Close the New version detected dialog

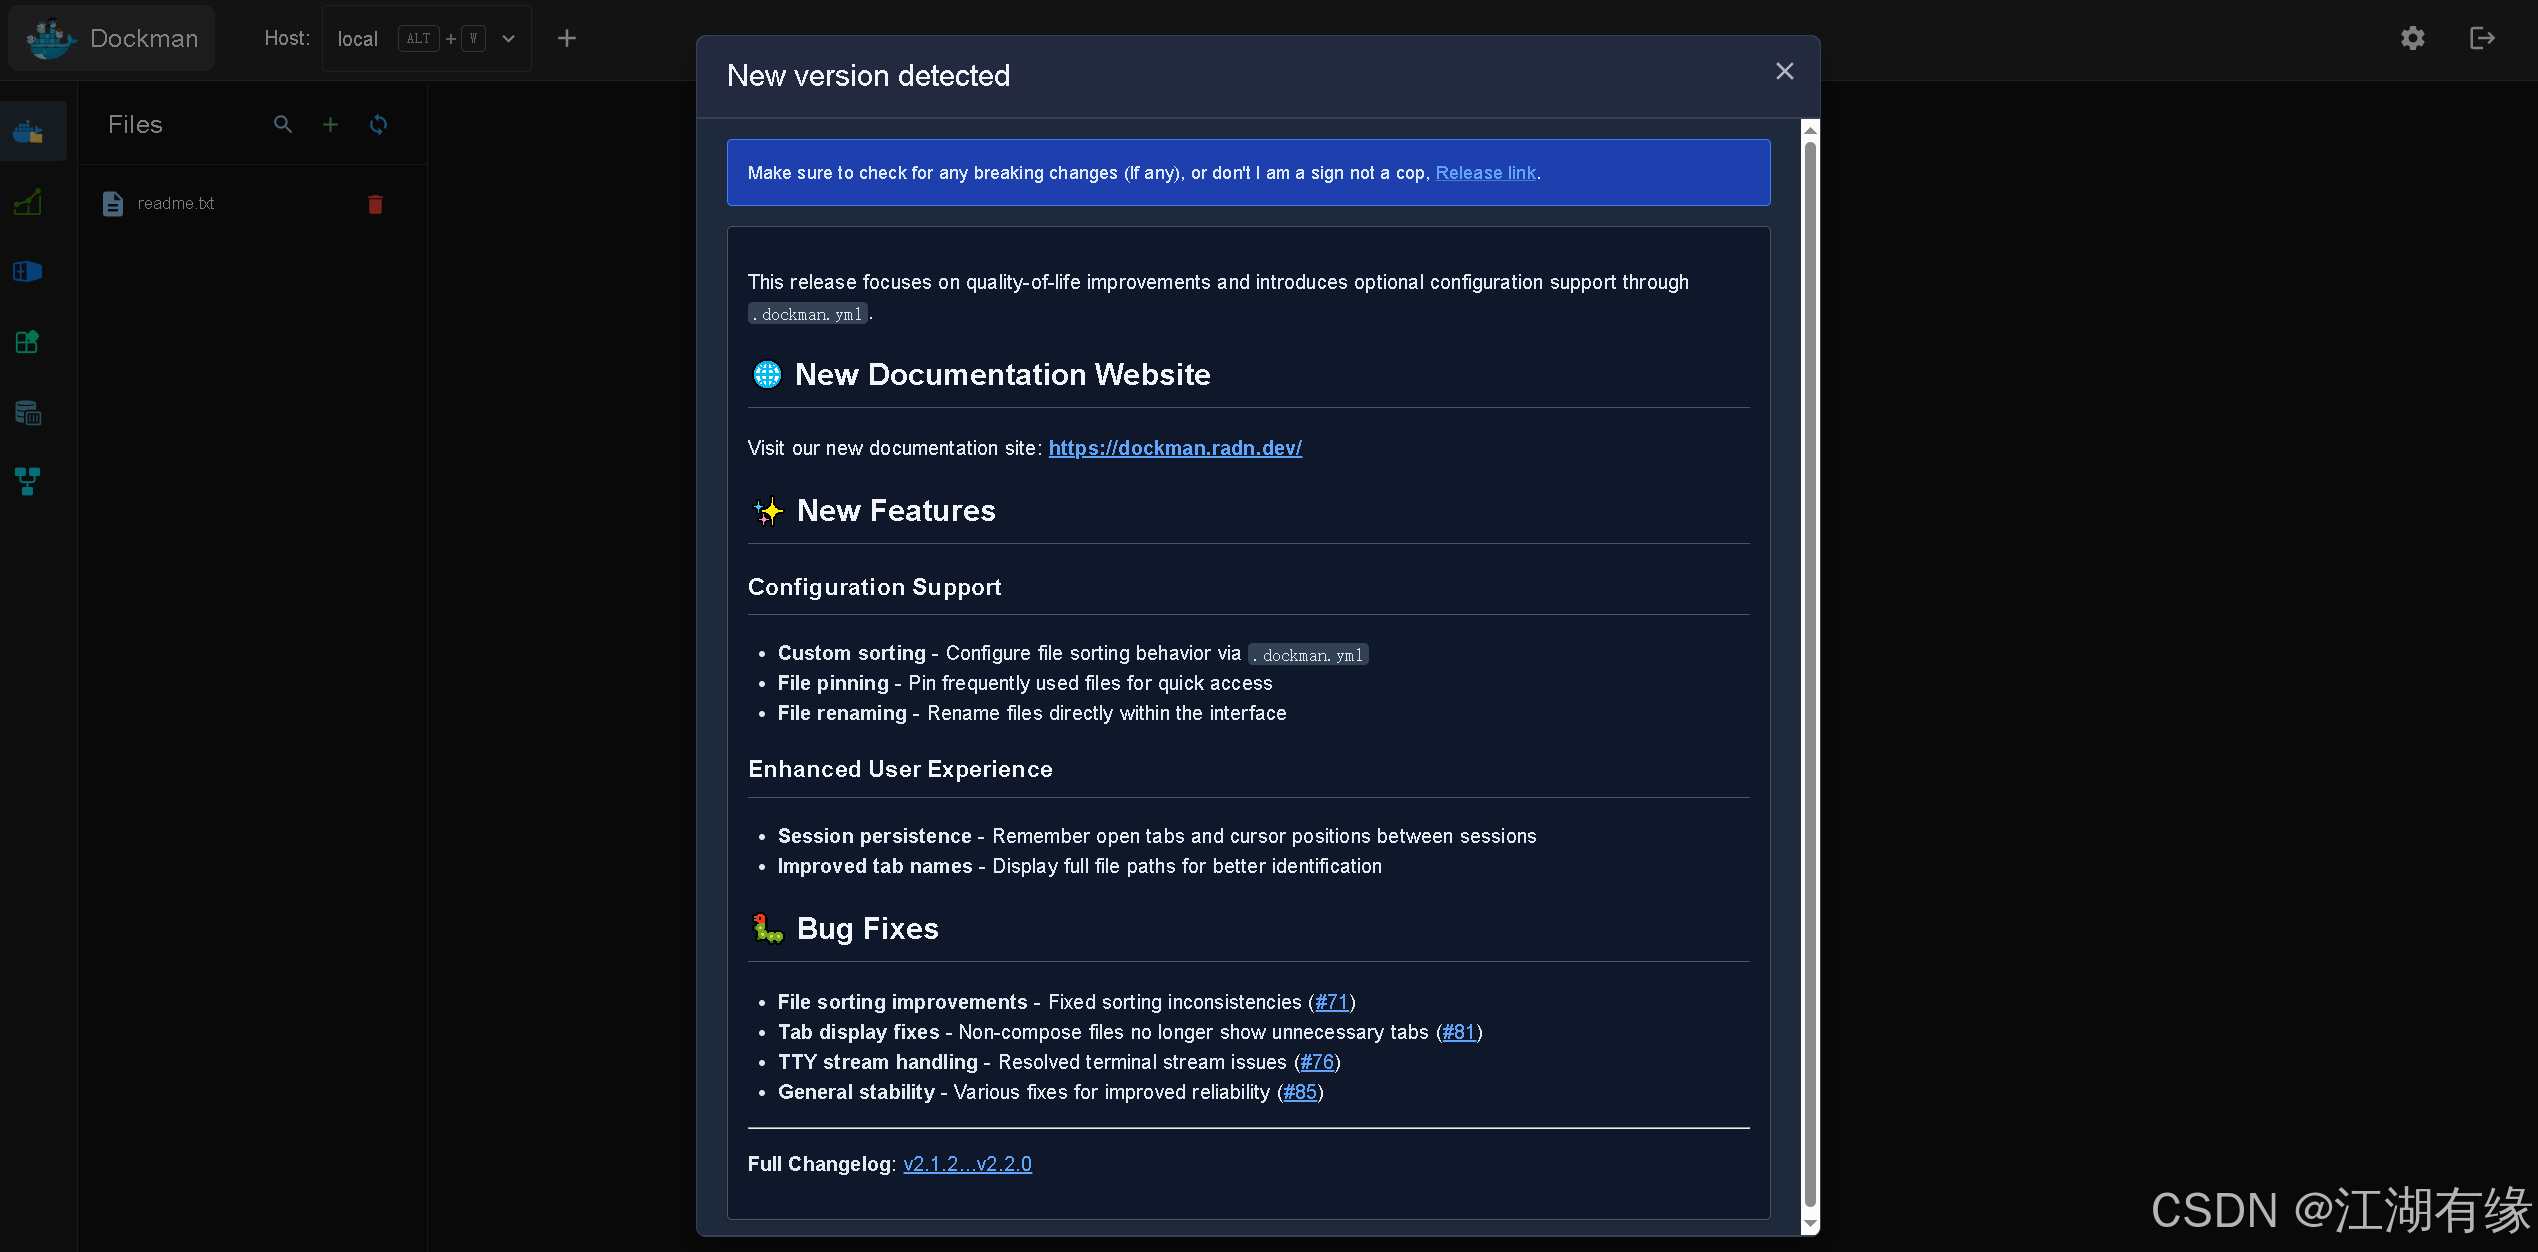pos(1784,71)
